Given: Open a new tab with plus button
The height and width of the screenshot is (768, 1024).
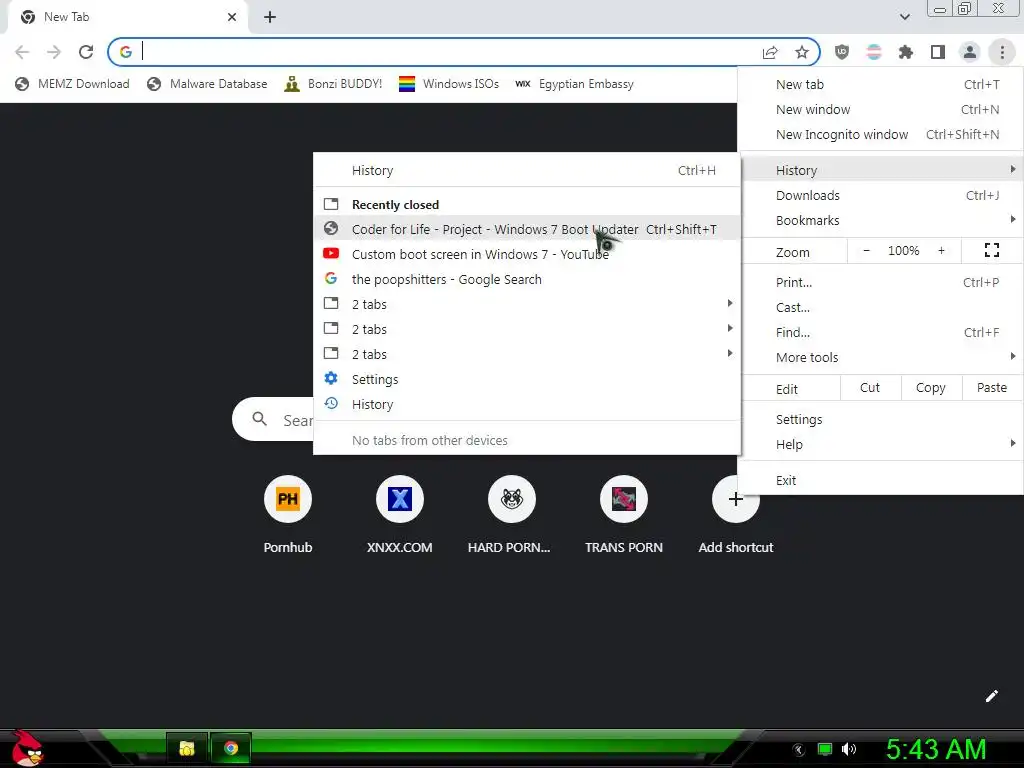Looking at the screenshot, I should pos(270,17).
